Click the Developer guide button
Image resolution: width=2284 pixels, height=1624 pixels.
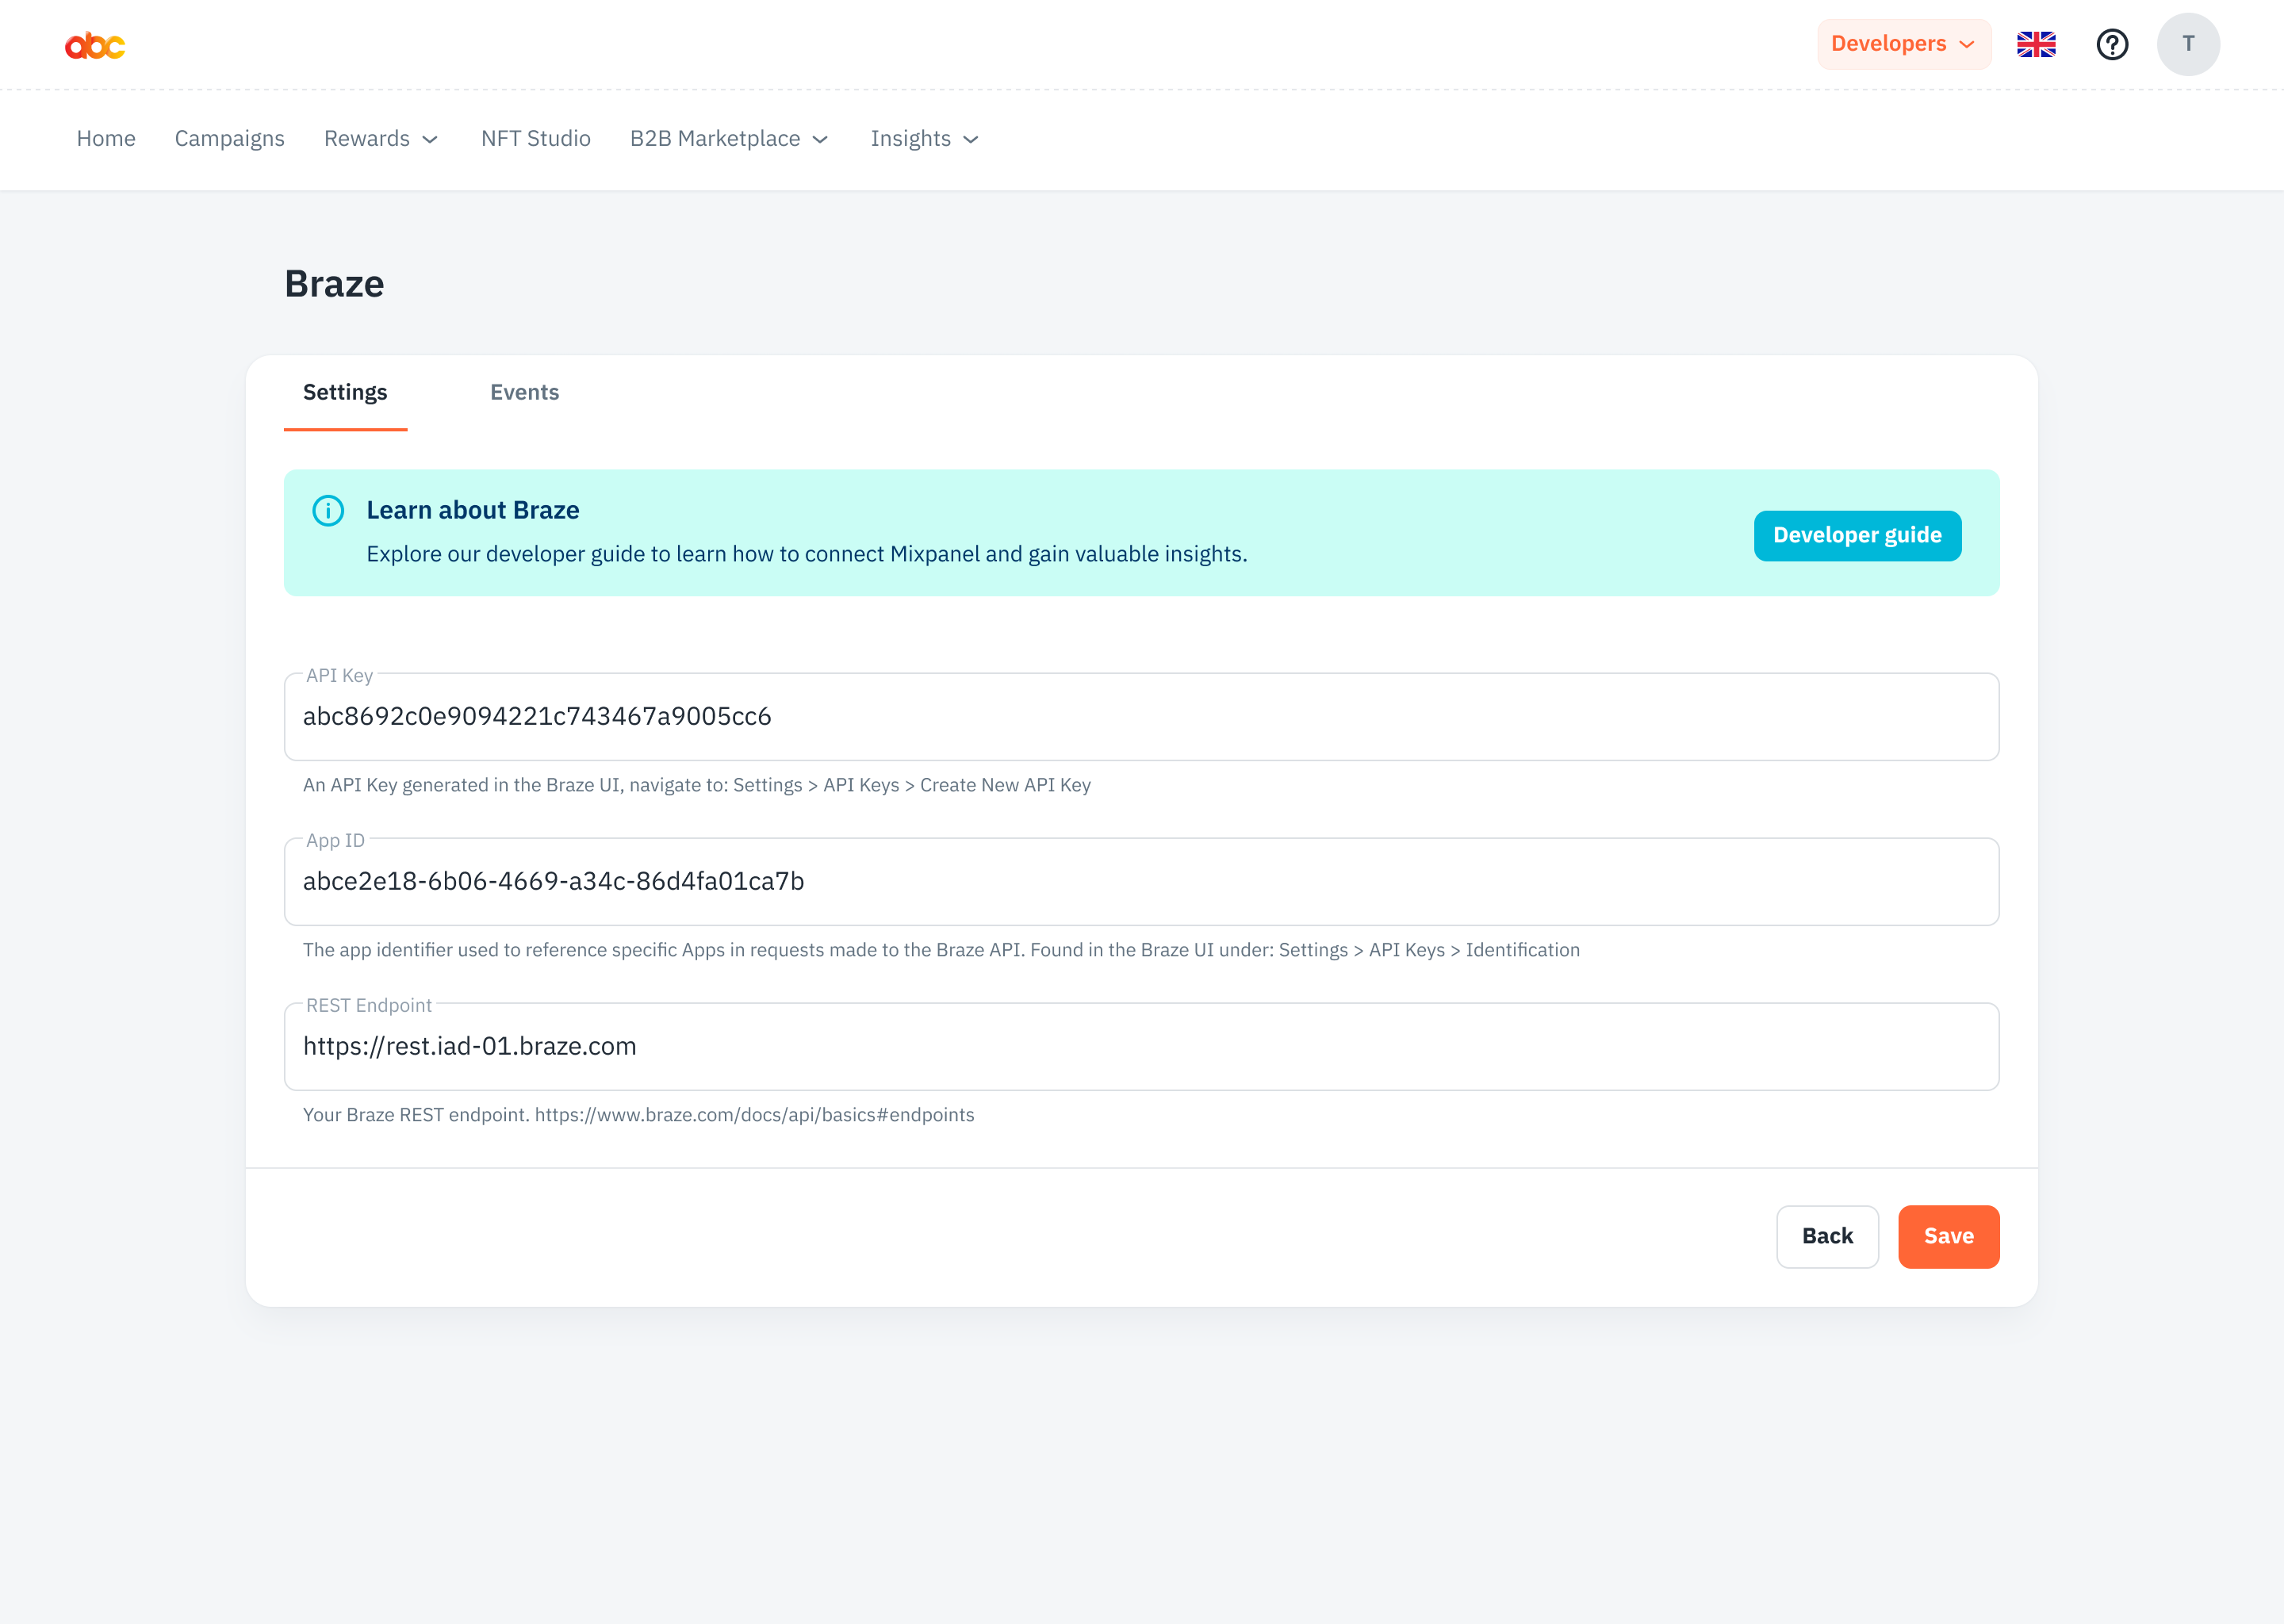coord(1857,536)
